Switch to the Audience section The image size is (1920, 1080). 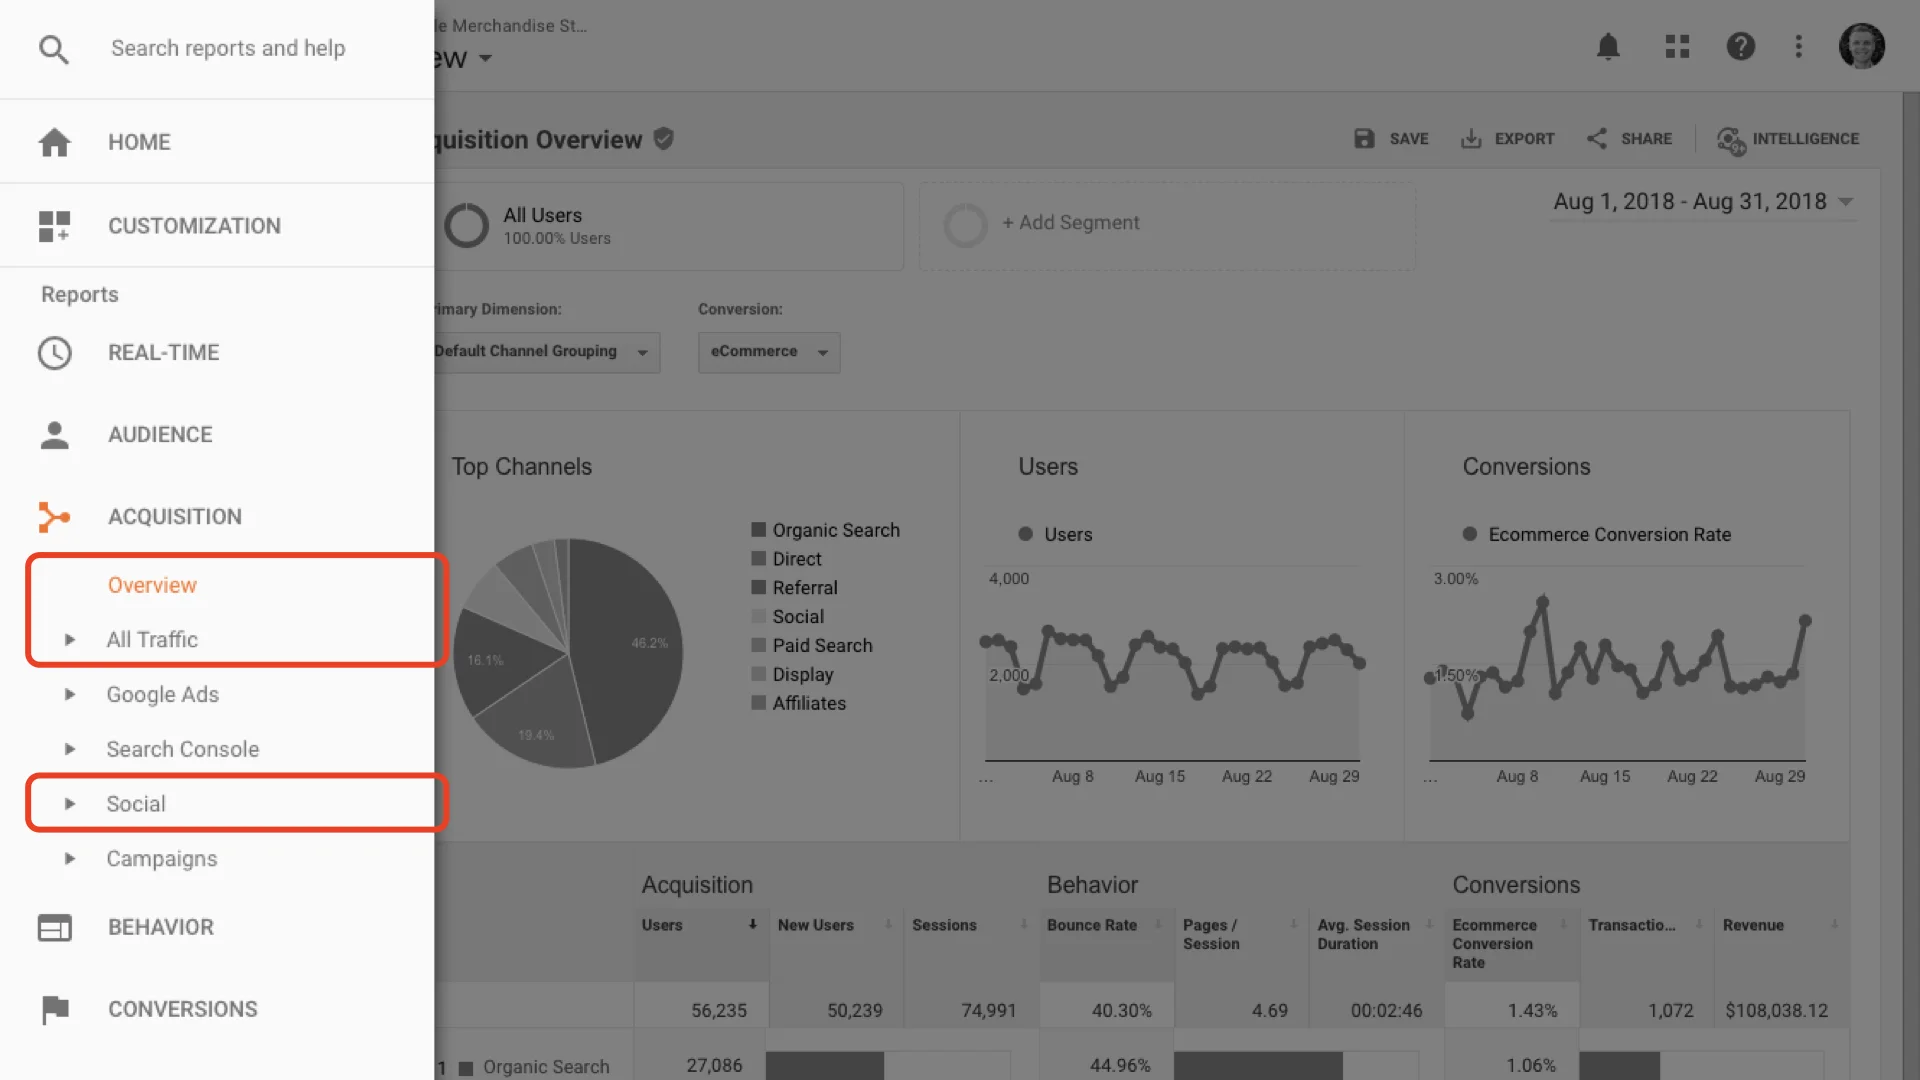coord(159,434)
